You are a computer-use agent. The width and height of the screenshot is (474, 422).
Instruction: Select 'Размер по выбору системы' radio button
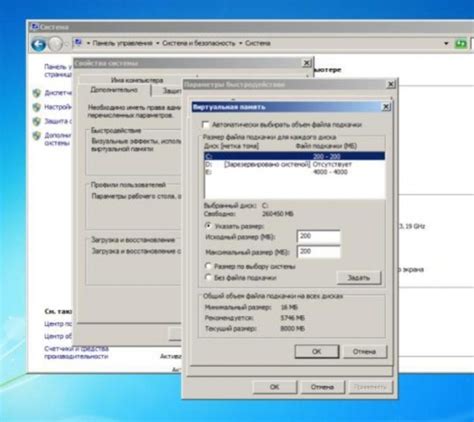click(208, 266)
